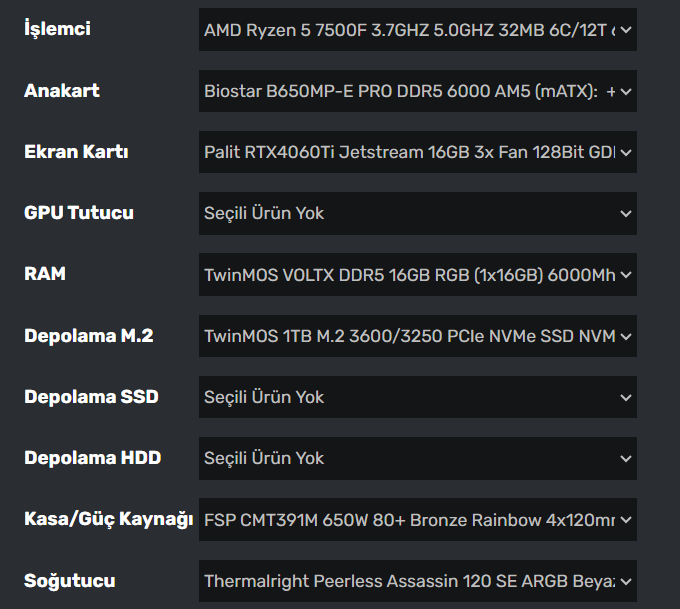The height and width of the screenshot is (609, 680).
Task: Open the İşlemci processor dropdown
Action: 410,30
